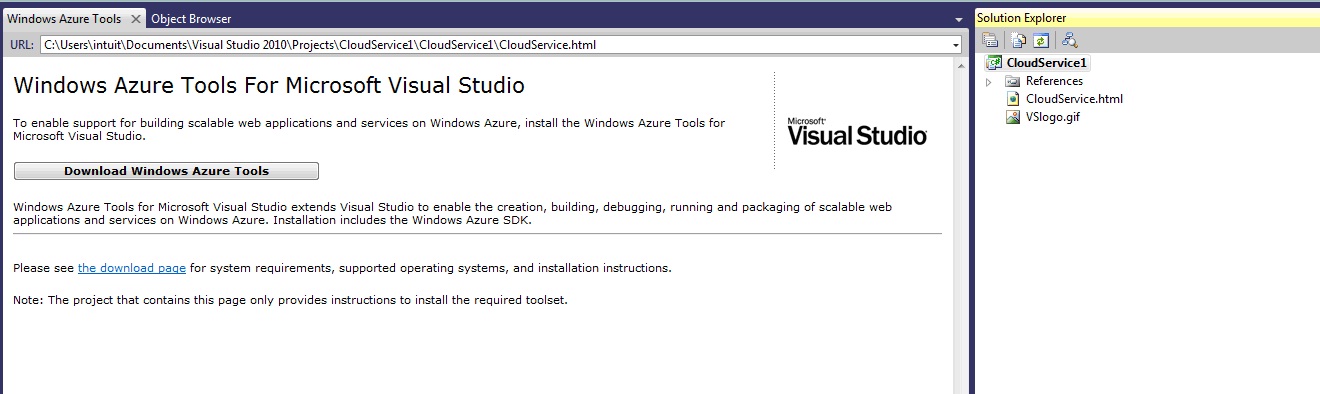Image resolution: width=1320 pixels, height=394 pixels.
Task: Select References label in Solution Explorer
Action: [1054, 81]
